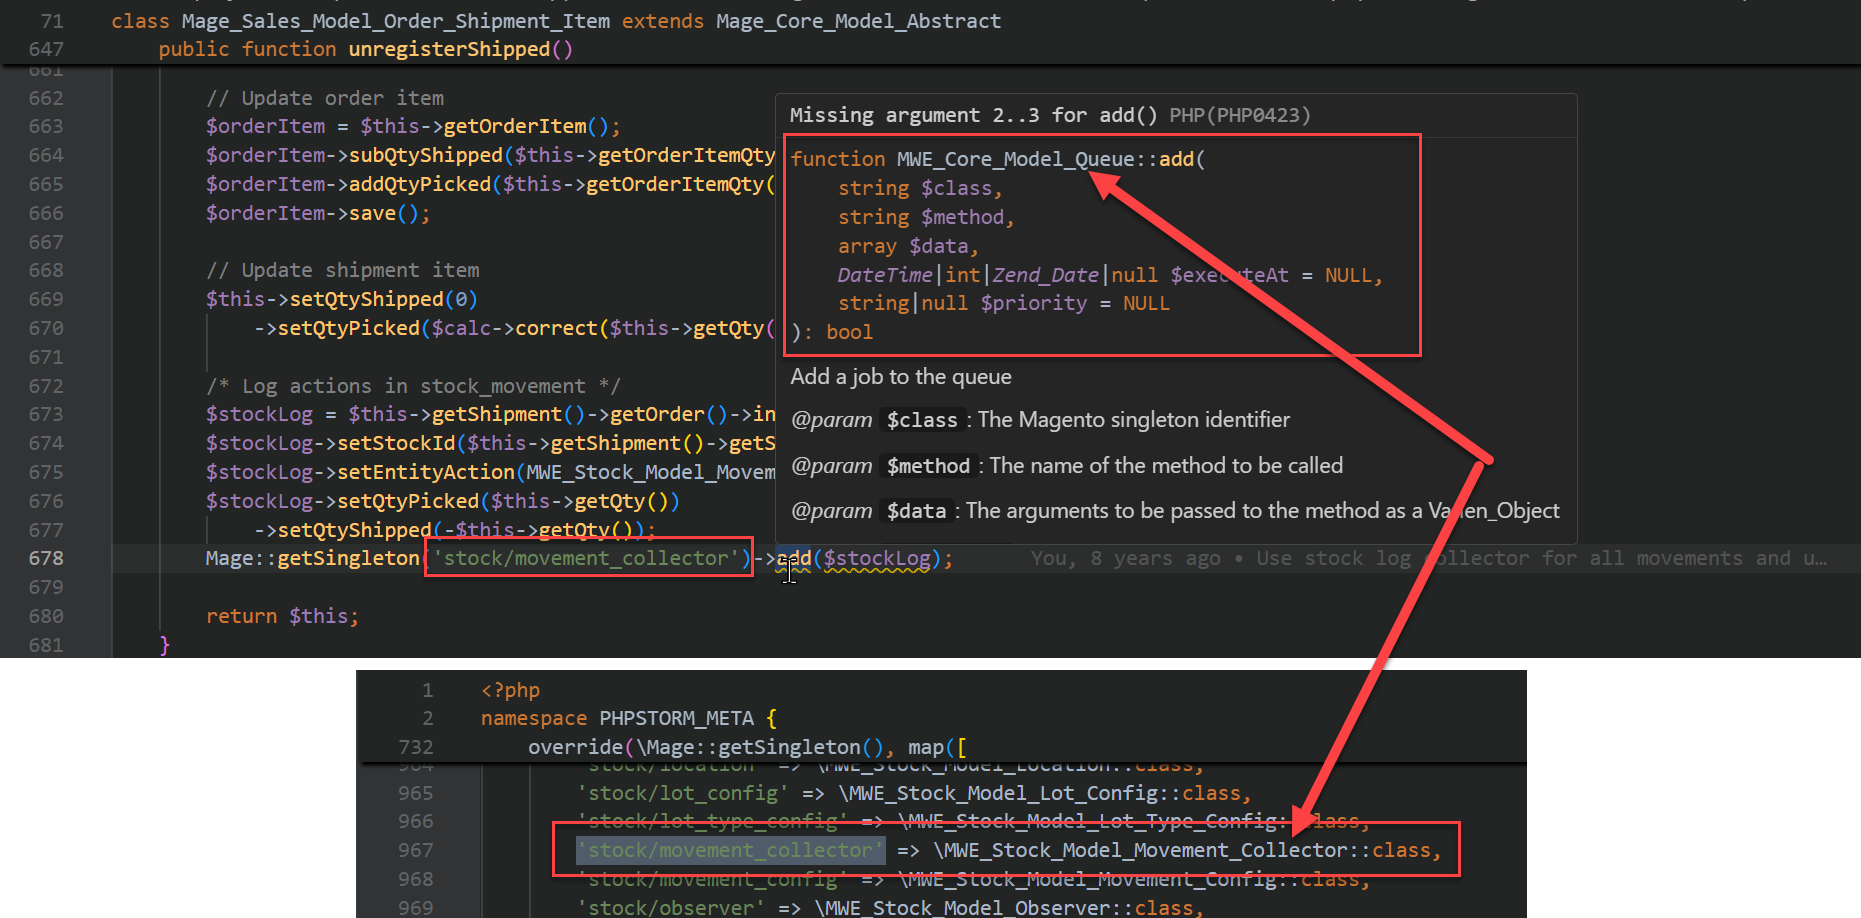Viewport: 1861px width, 918px height.
Task: Click highlighted 'stock/movement_collector' key on line 967
Action: (730, 850)
